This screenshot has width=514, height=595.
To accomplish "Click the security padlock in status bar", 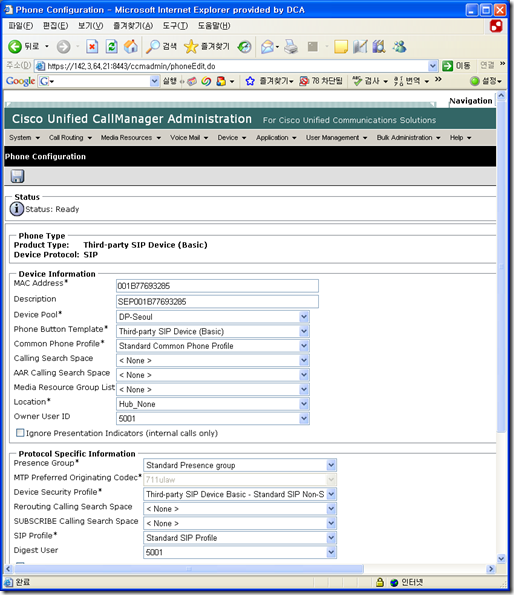I will click(380, 582).
